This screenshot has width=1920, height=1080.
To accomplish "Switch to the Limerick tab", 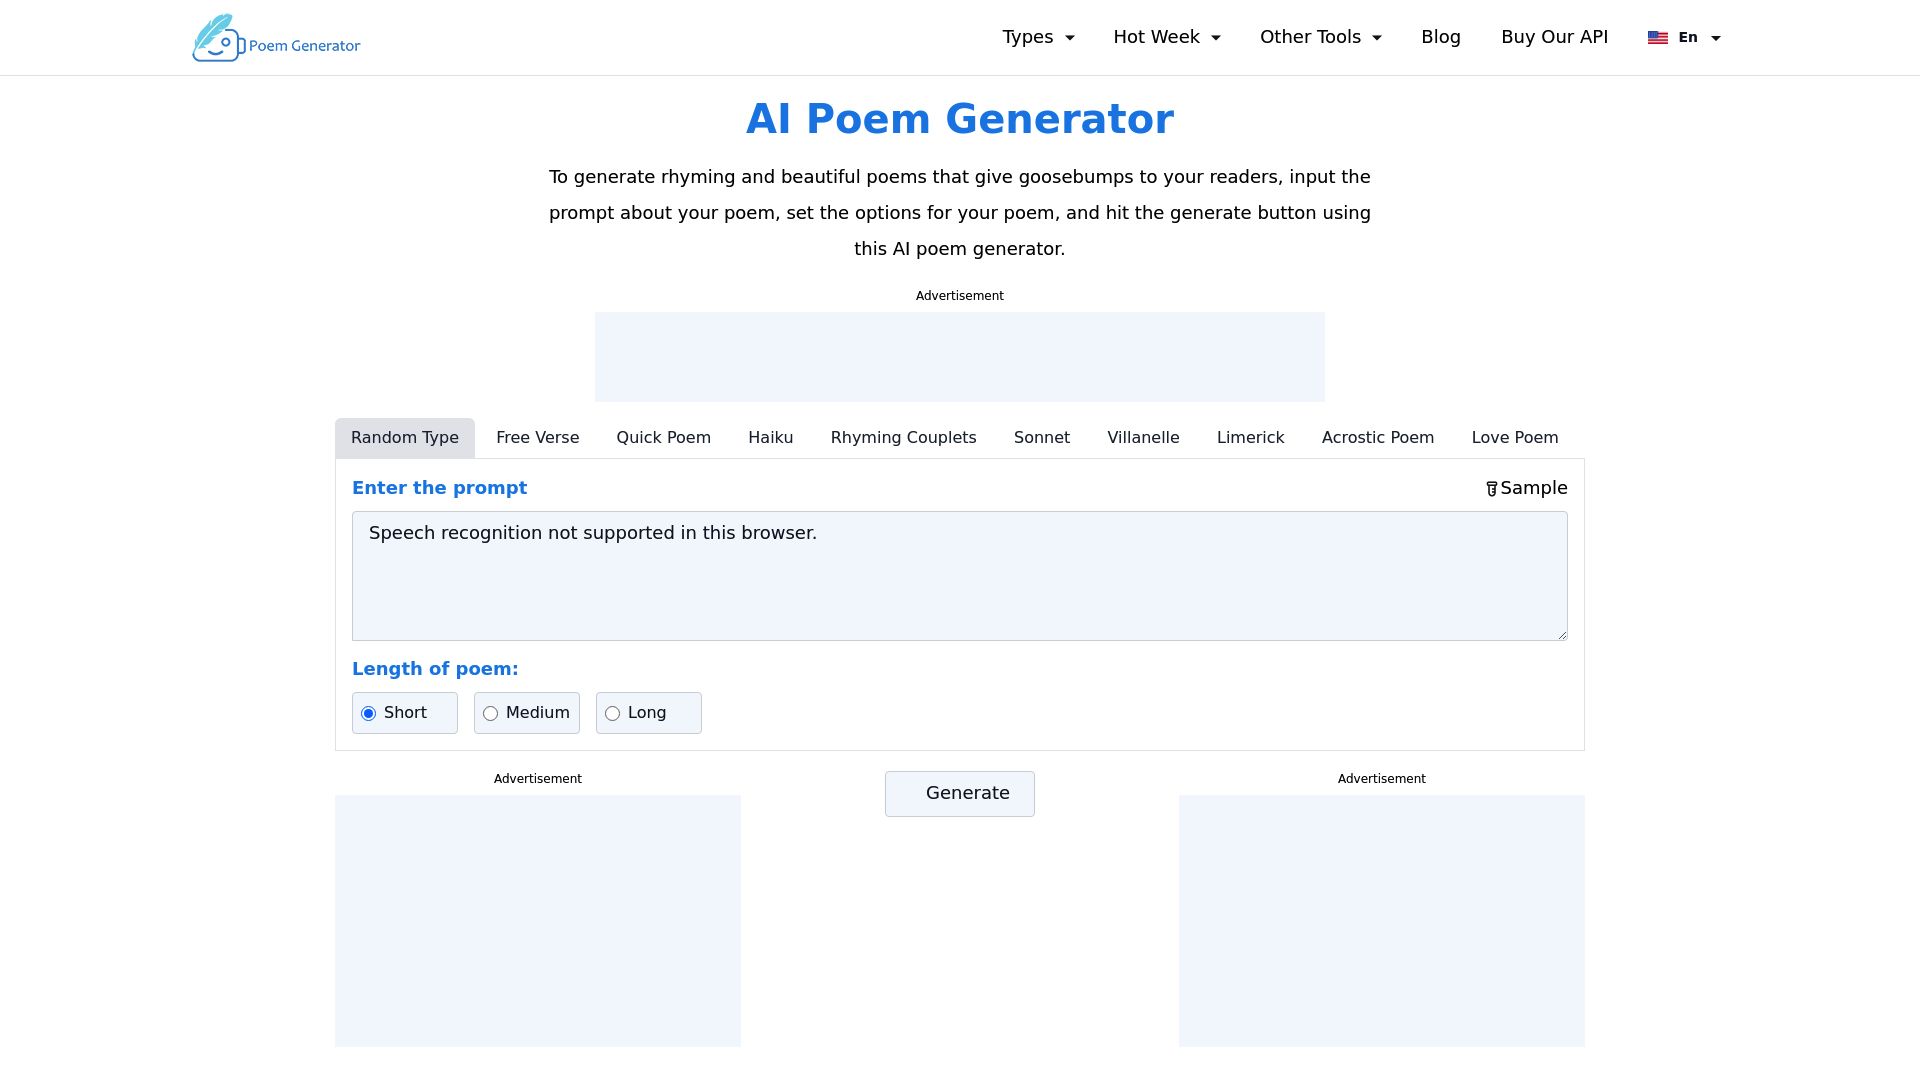I will (1250, 438).
